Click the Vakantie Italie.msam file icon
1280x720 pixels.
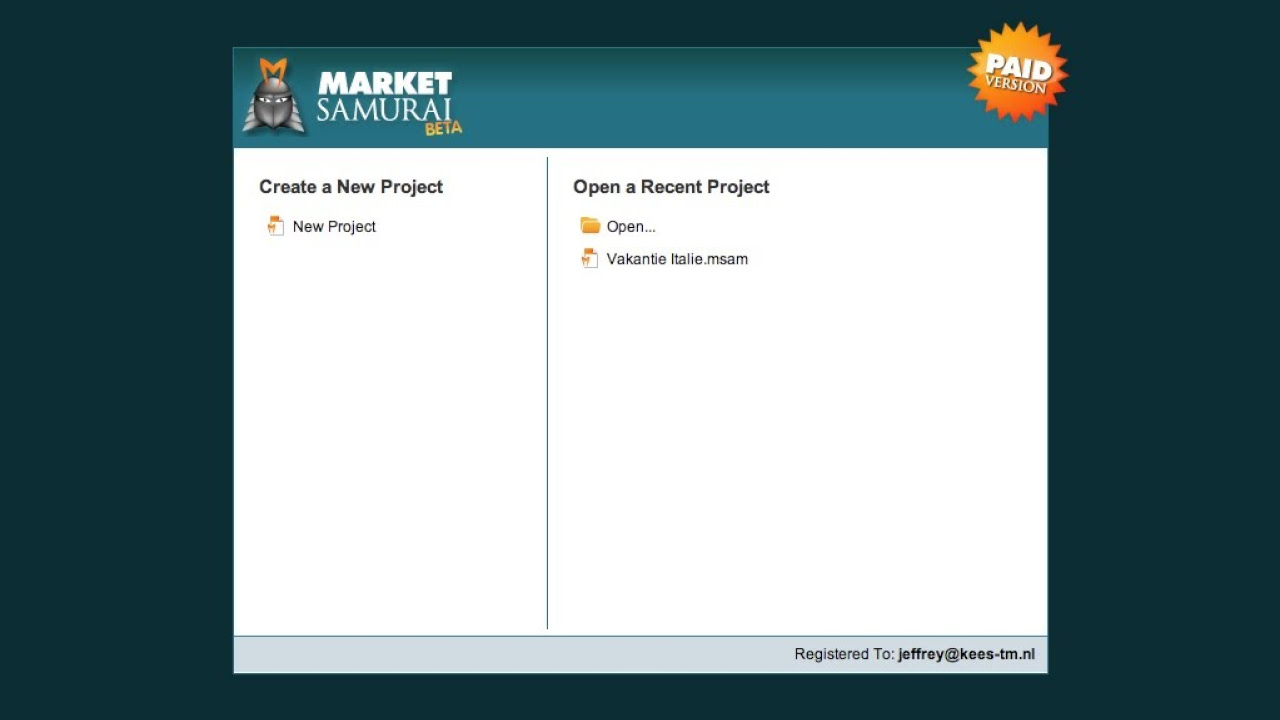(590, 258)
